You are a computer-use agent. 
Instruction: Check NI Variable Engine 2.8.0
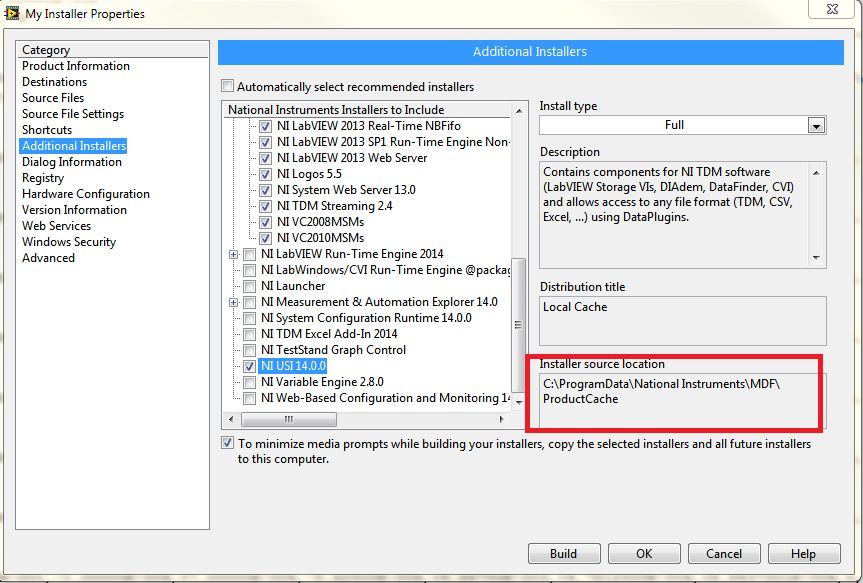pos(249,382)
